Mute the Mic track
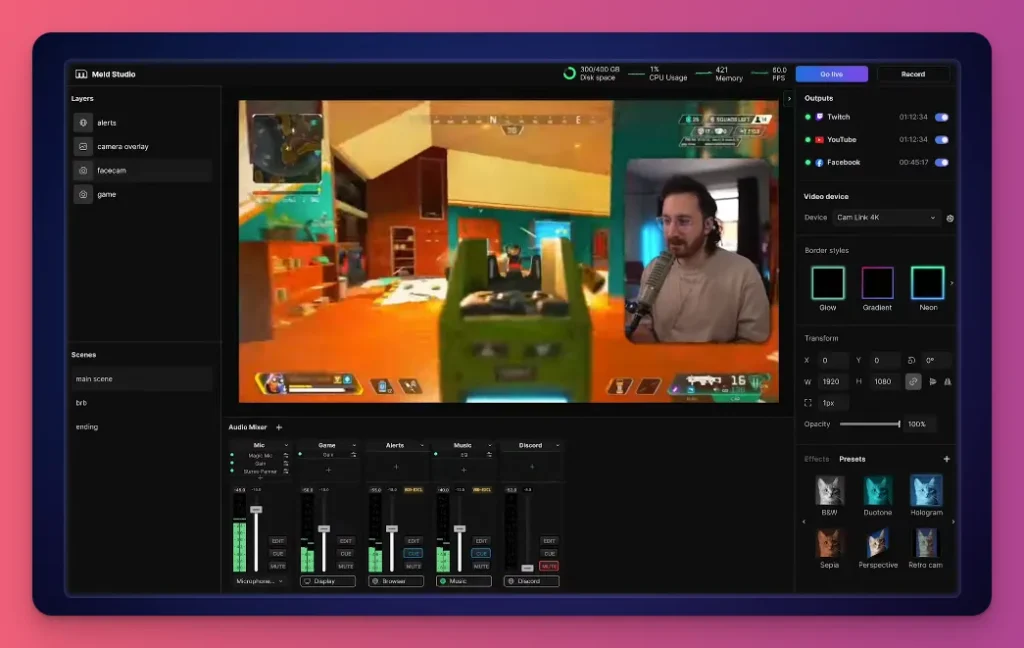Viewport: 1024px width, 648px height. click(x=278, y=566)
